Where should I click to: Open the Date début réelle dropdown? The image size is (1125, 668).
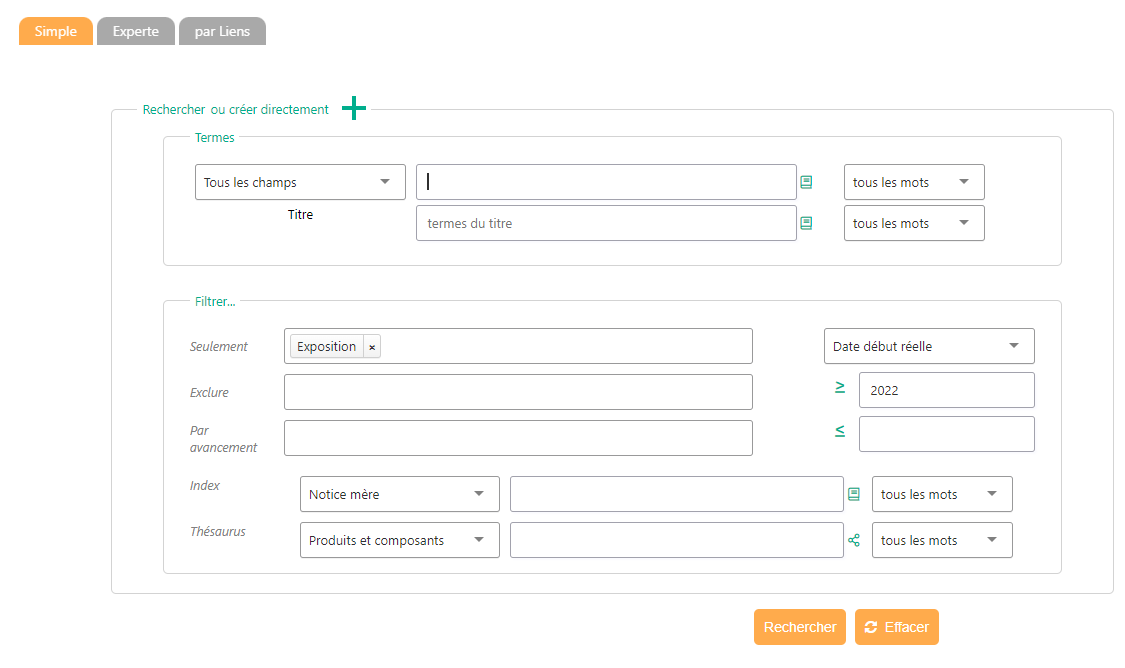[x=928, y=346]
